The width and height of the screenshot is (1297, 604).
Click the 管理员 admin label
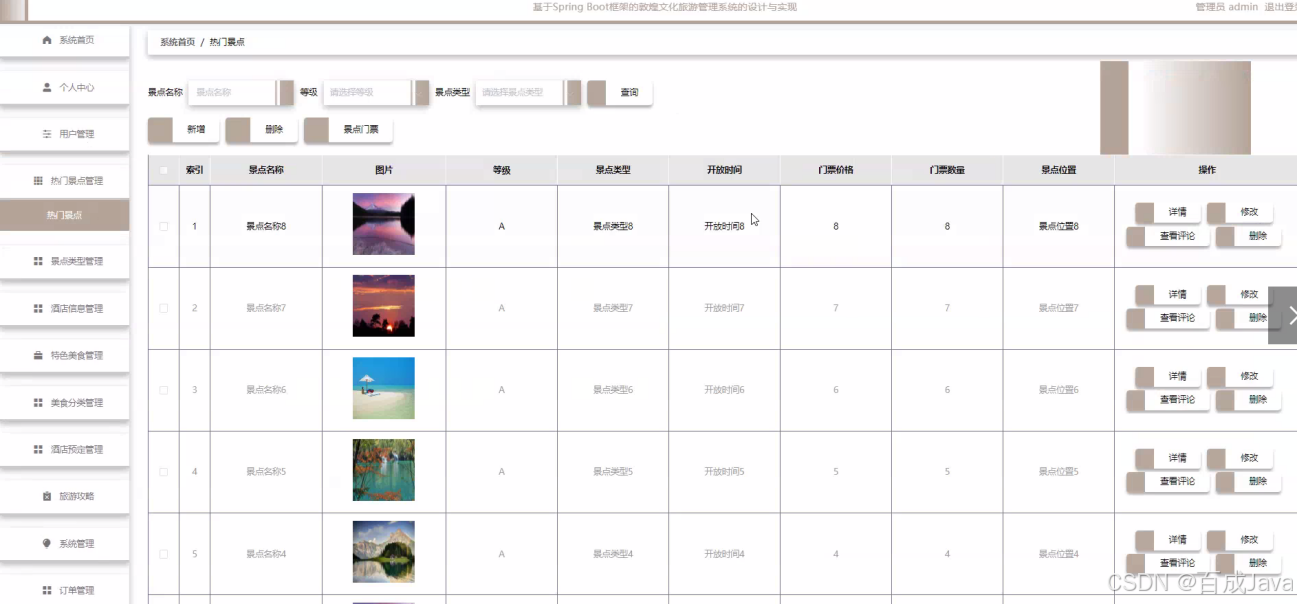point(1226,7)
